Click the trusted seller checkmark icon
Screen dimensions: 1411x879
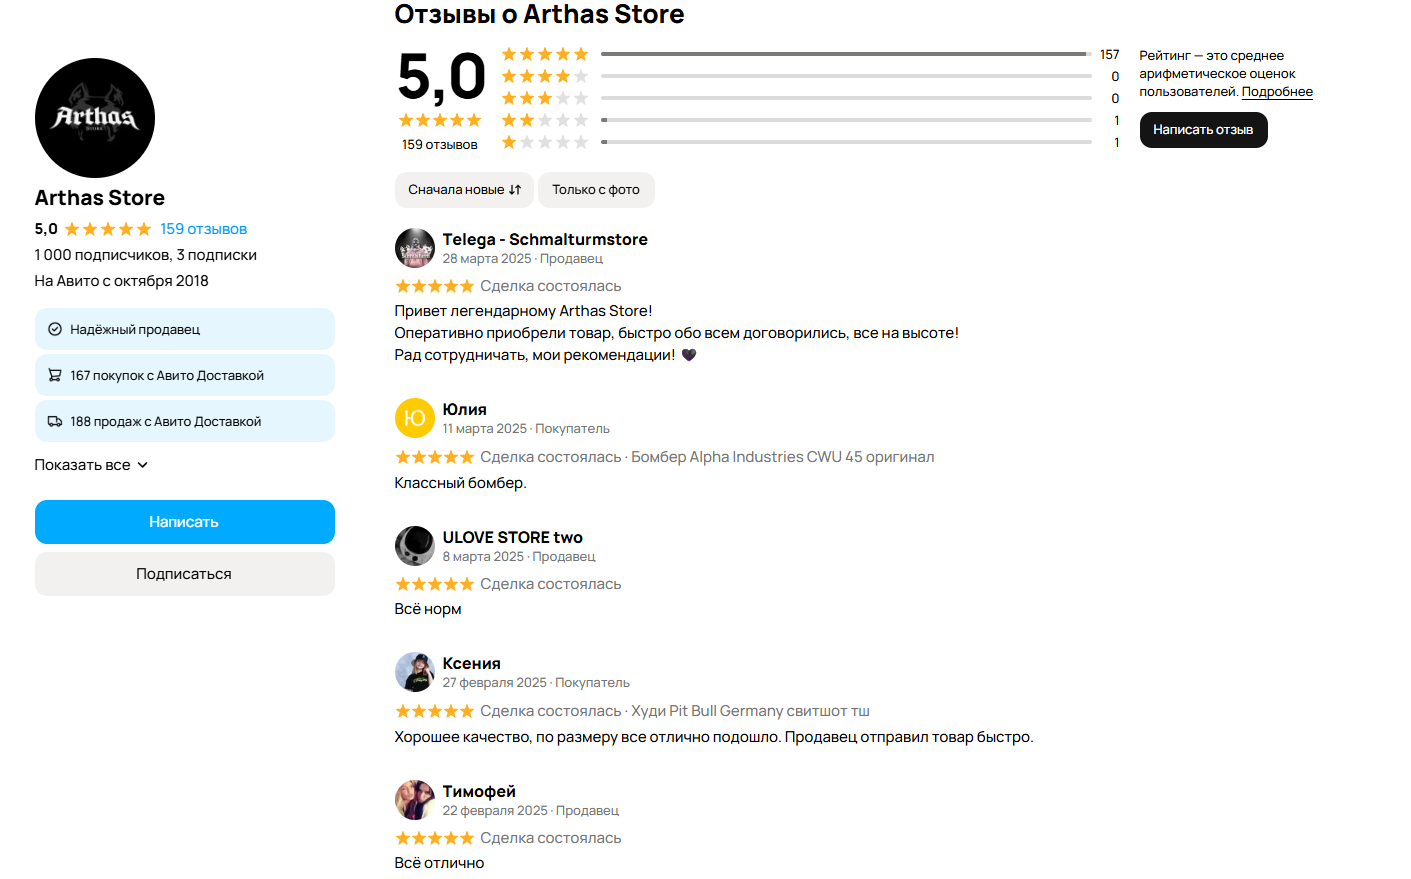[53, 329]
